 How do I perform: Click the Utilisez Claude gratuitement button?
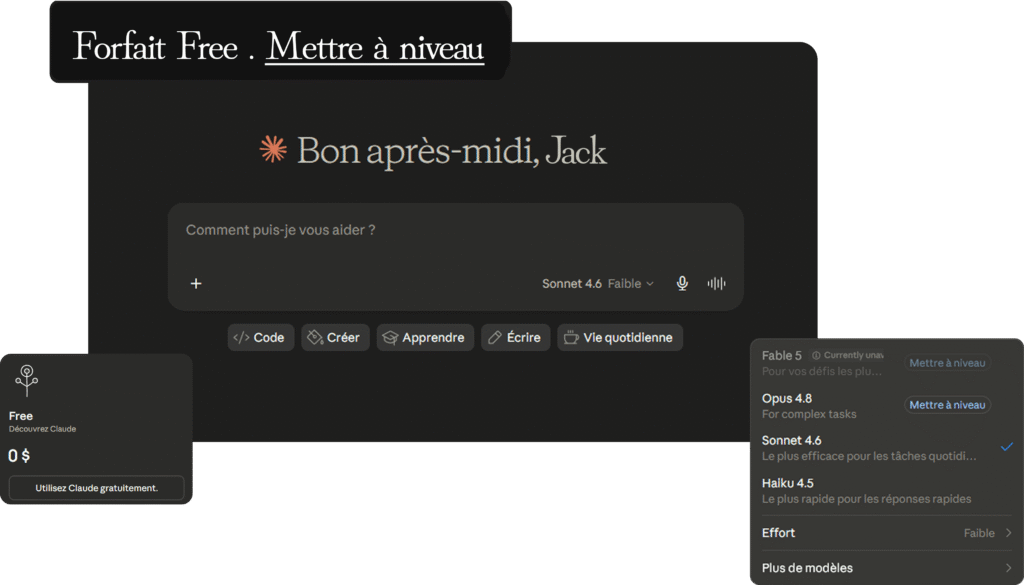click(x=97, y=488)
